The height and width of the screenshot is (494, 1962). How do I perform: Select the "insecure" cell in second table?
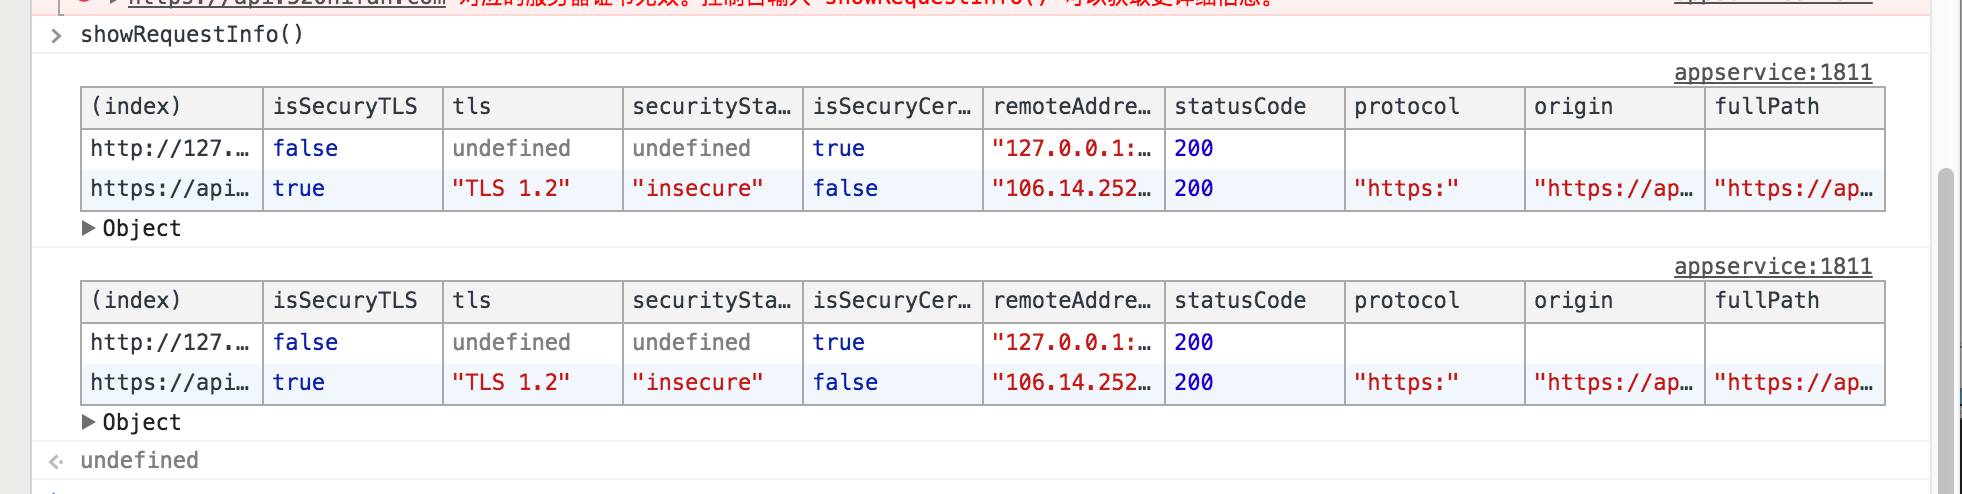[x=698, y=383]
